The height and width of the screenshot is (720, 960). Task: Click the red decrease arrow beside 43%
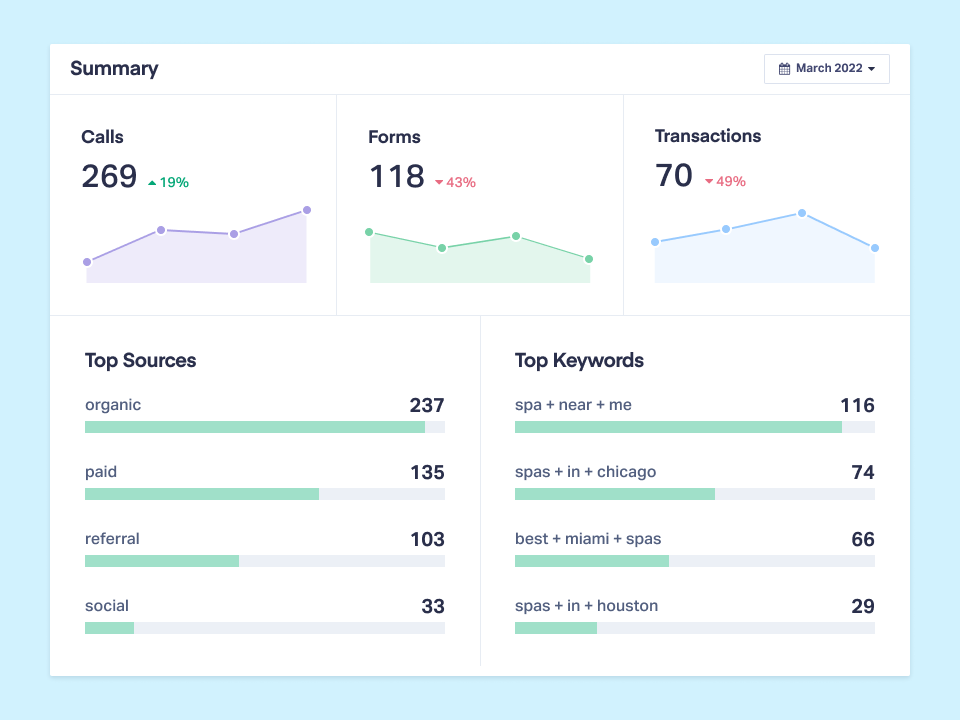pyautogui.click(x=438, y=183)
